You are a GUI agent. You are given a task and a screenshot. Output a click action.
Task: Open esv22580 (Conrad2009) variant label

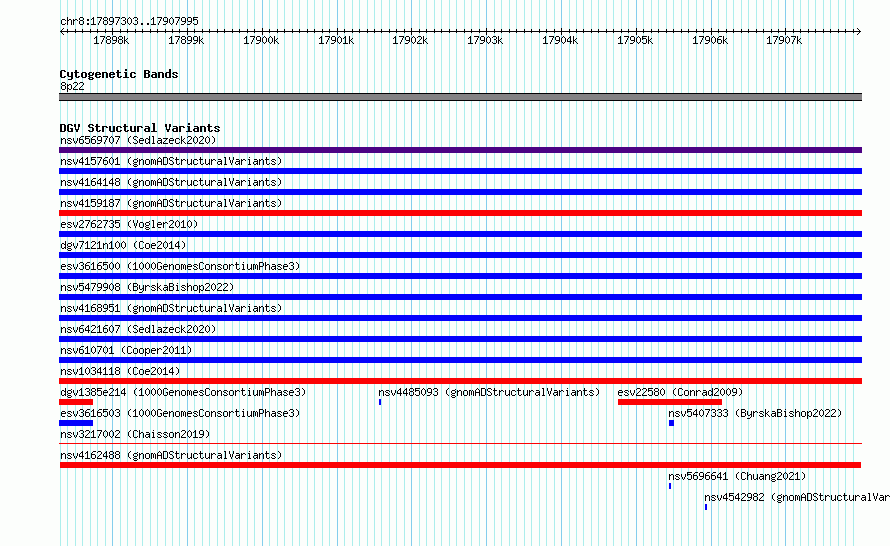click(680, 392)
